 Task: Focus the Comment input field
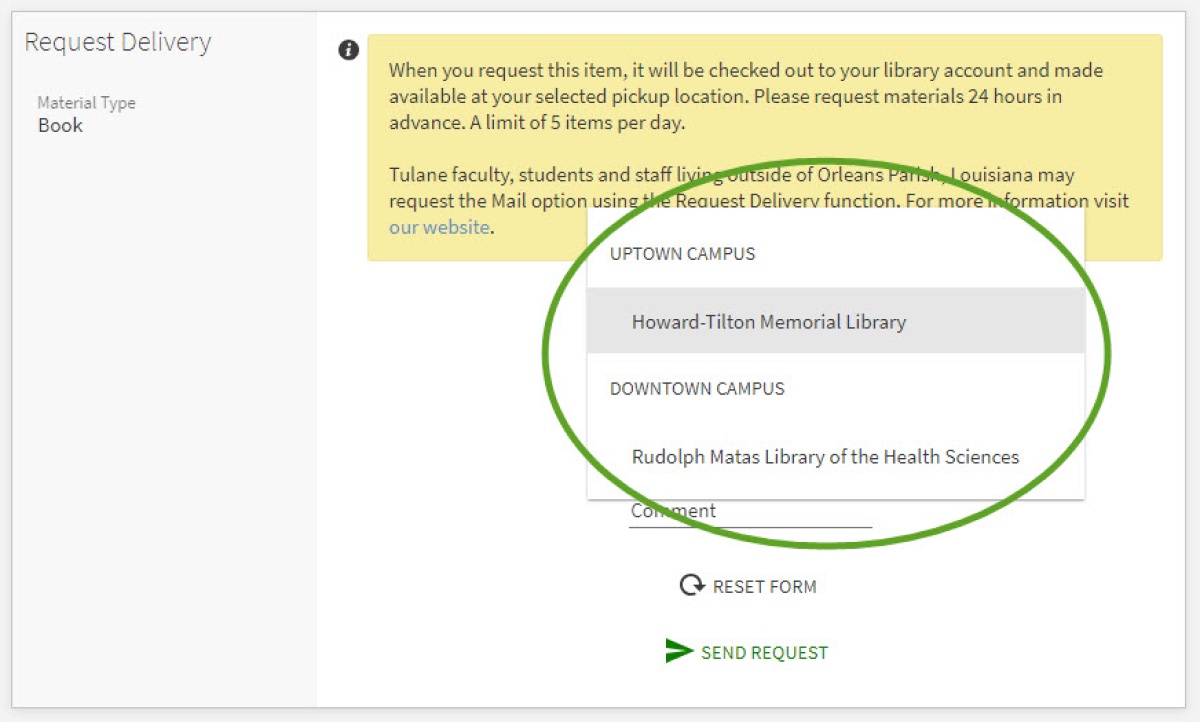(x=750, y=512)
